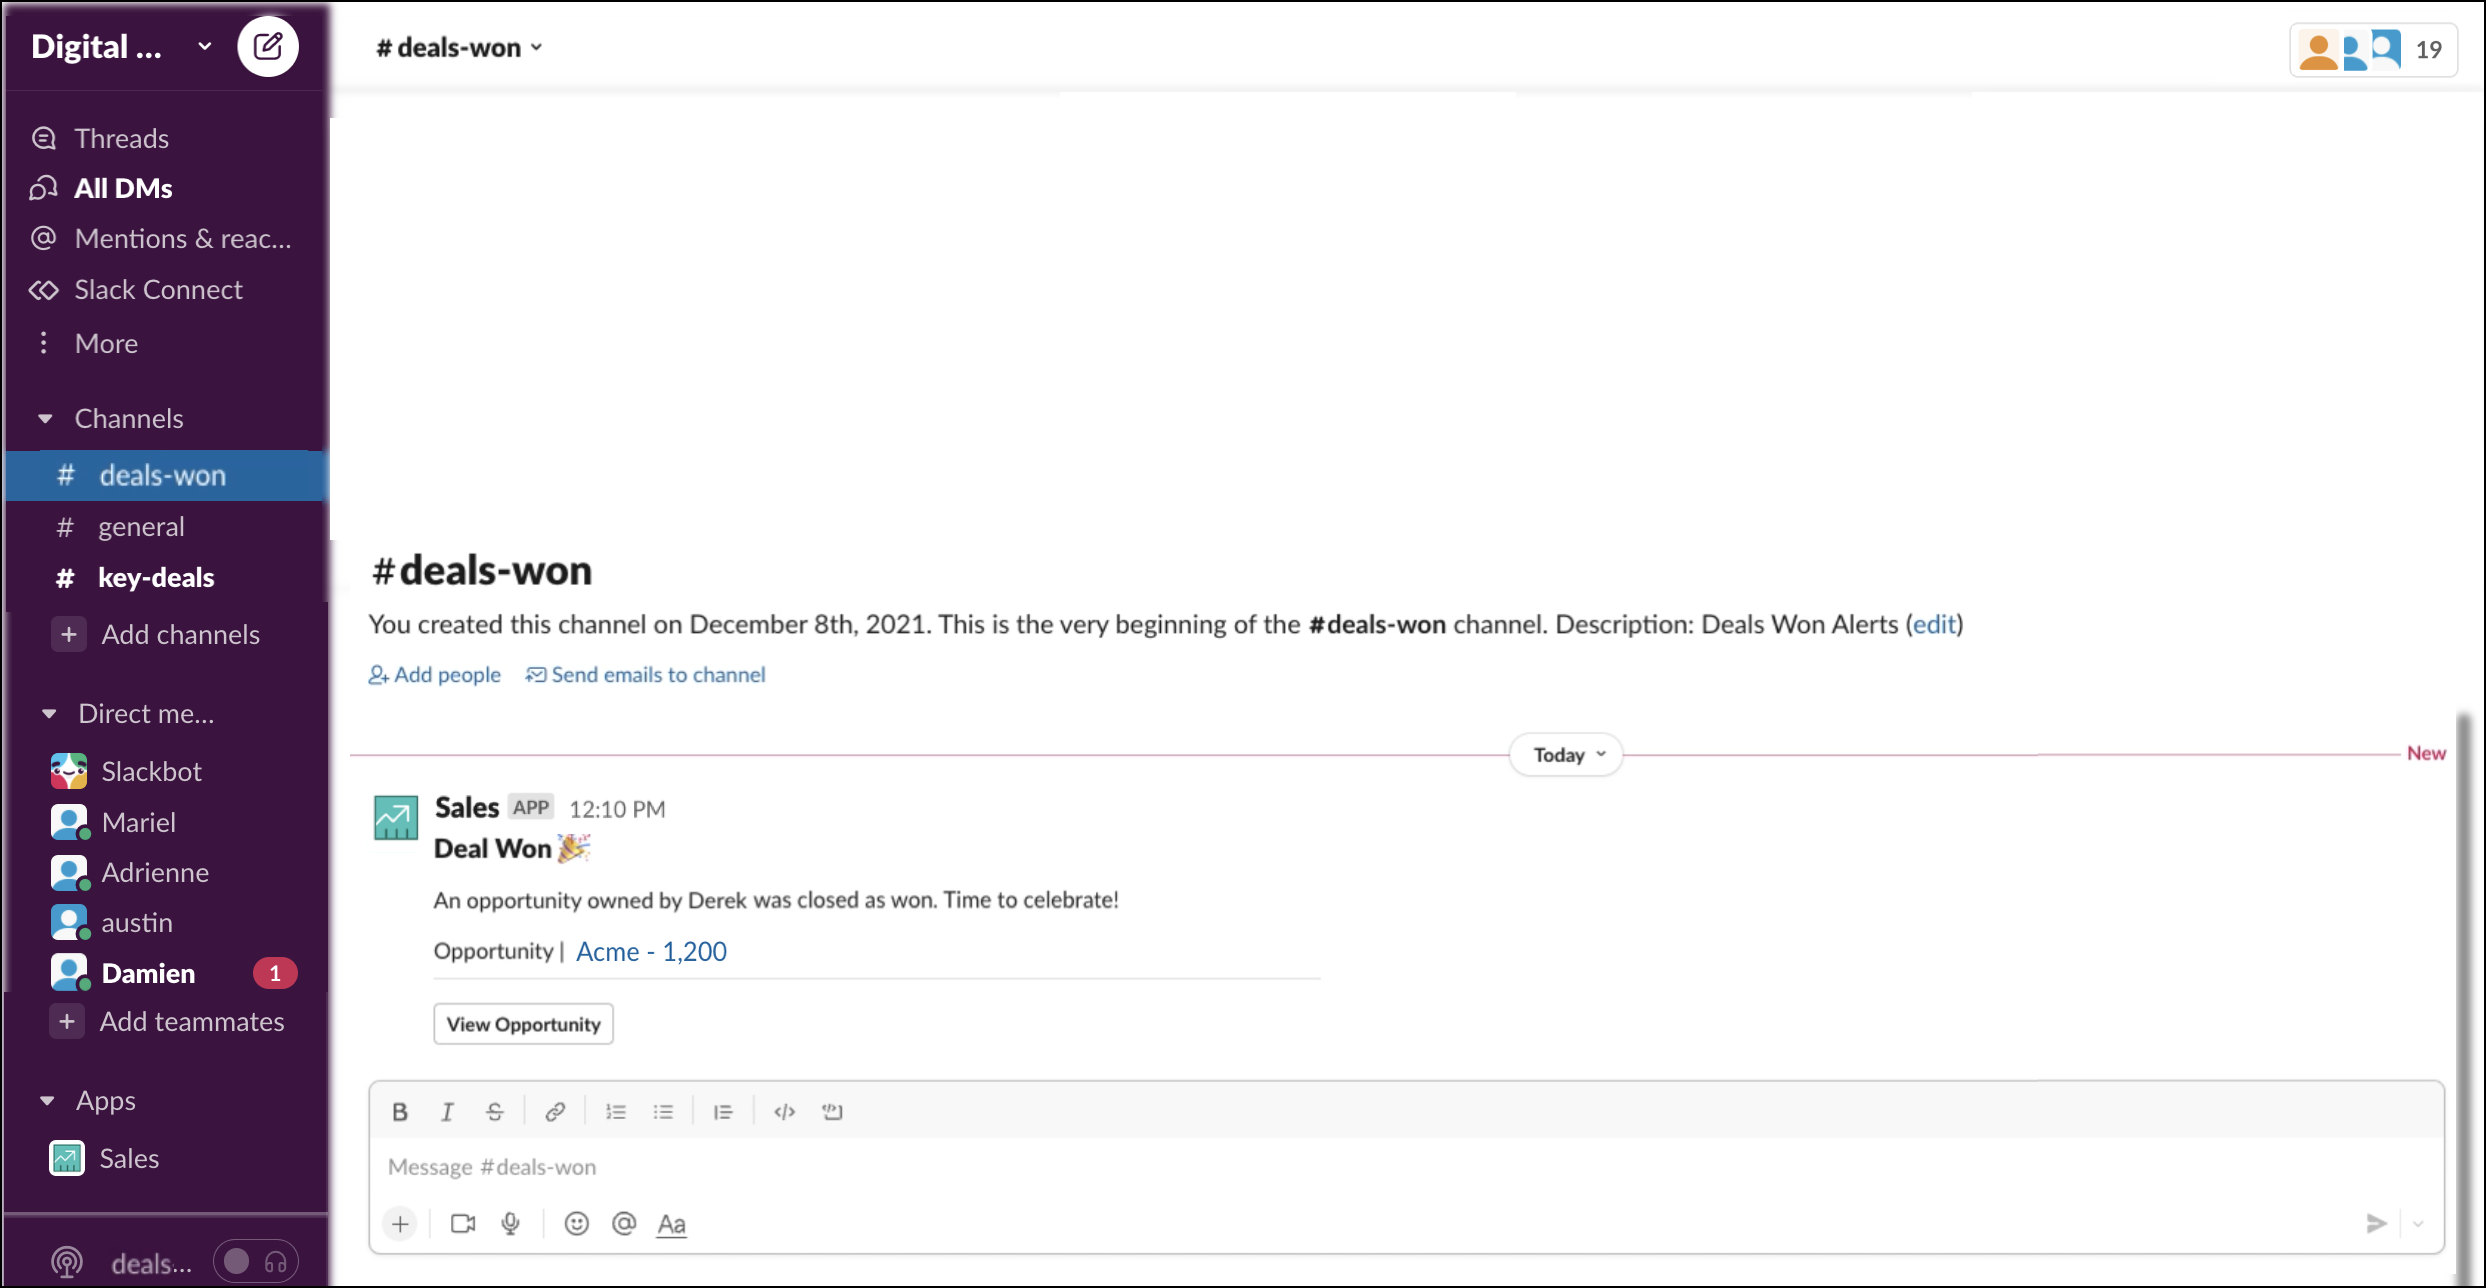The height and width of the screenshot is (1288, 2486).
Task: Click the View Opportunity button
Action: 523,1024
